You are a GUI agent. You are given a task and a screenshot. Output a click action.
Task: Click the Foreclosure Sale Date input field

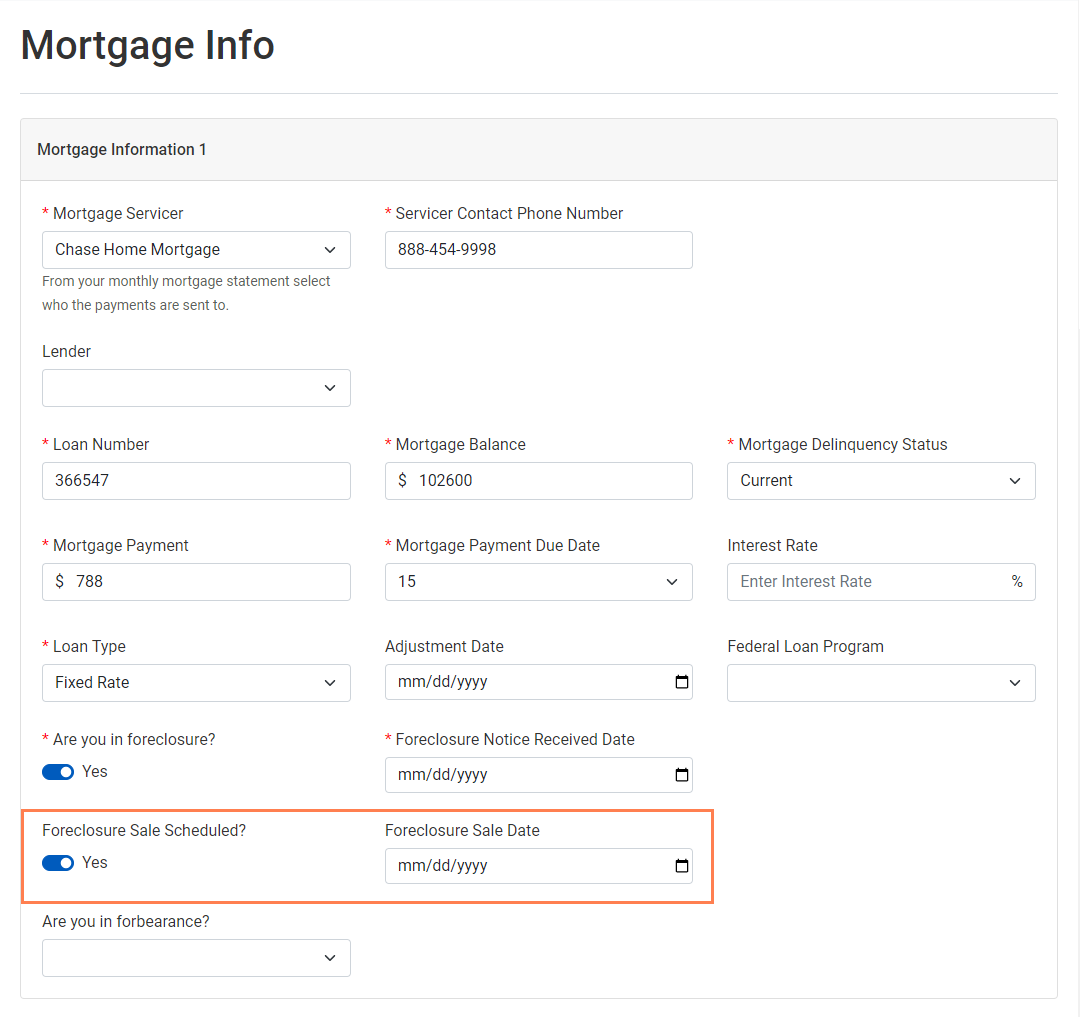pyautogui.click(x=520, y=866)
